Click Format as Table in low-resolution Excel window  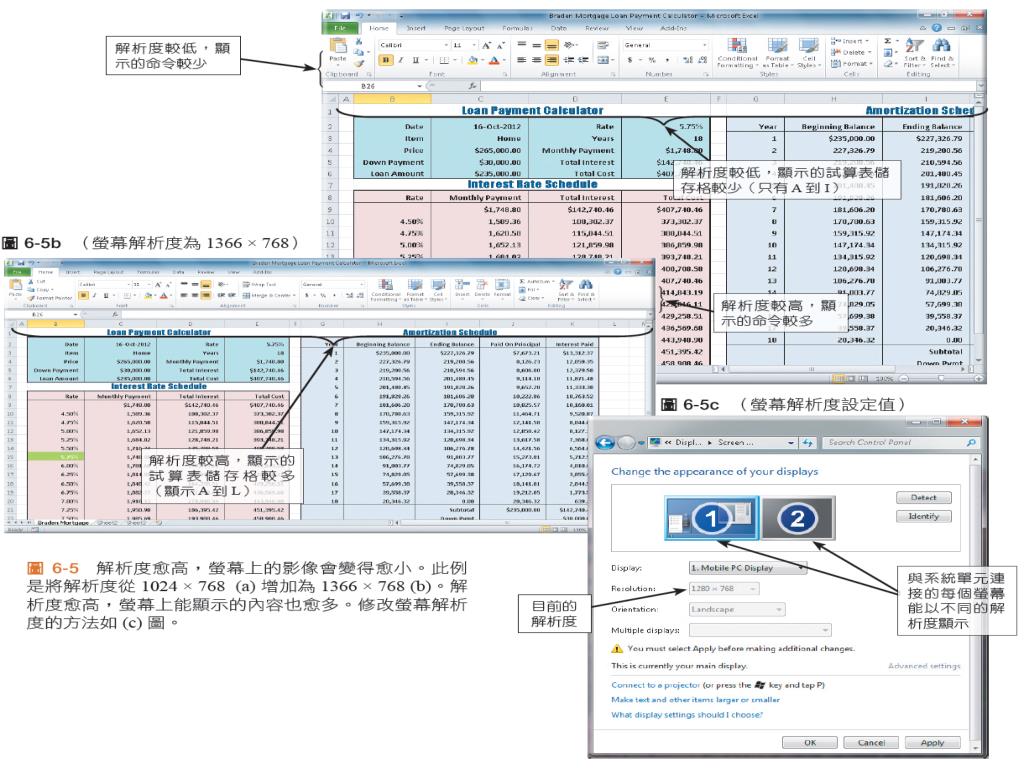click(777, 54)
